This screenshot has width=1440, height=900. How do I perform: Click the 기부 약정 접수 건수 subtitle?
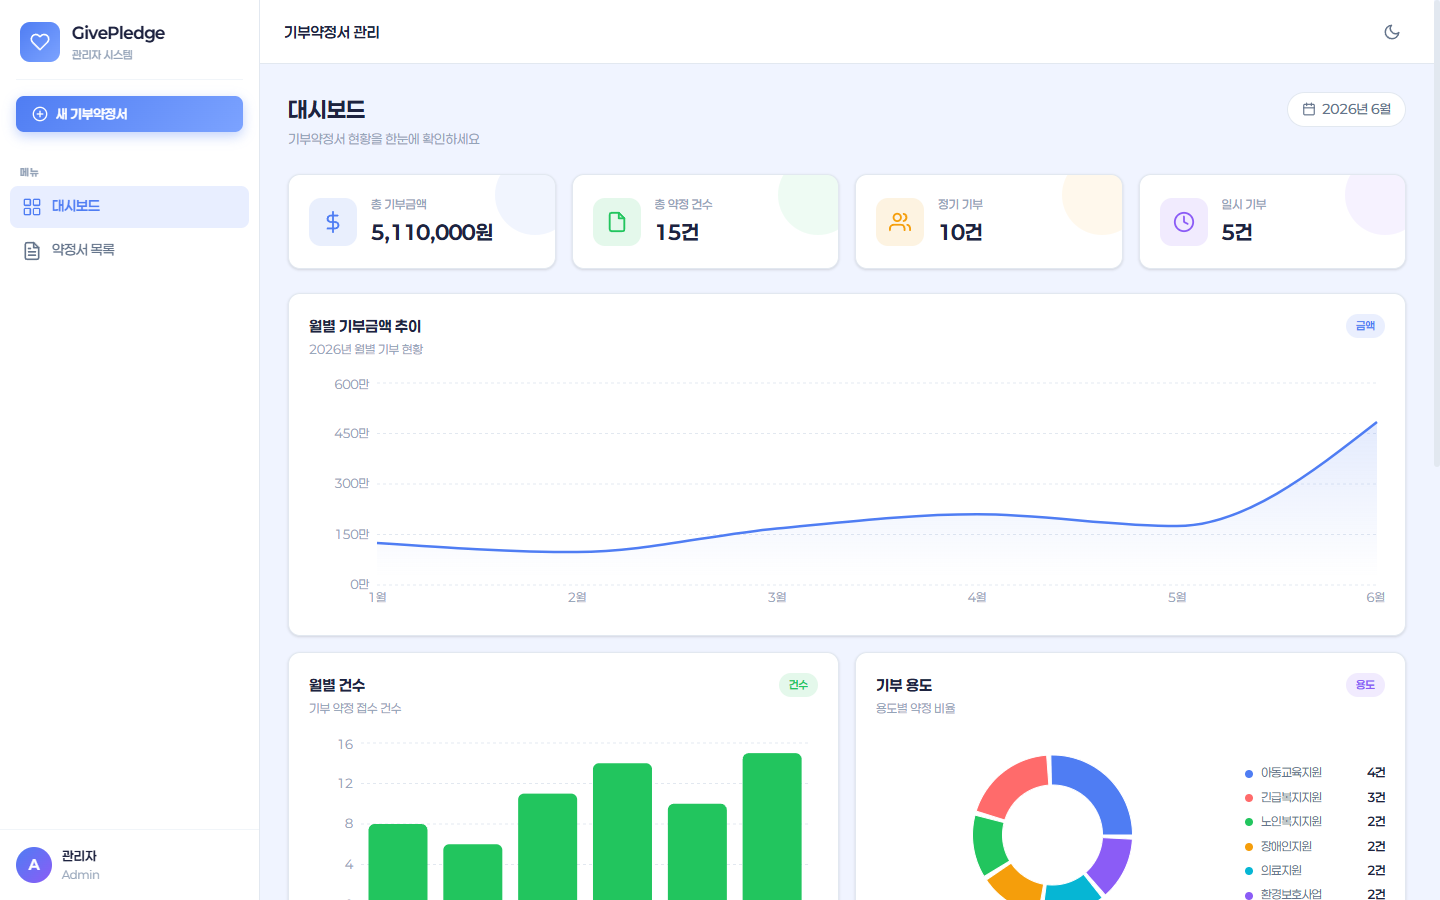[x=355, y=708]
